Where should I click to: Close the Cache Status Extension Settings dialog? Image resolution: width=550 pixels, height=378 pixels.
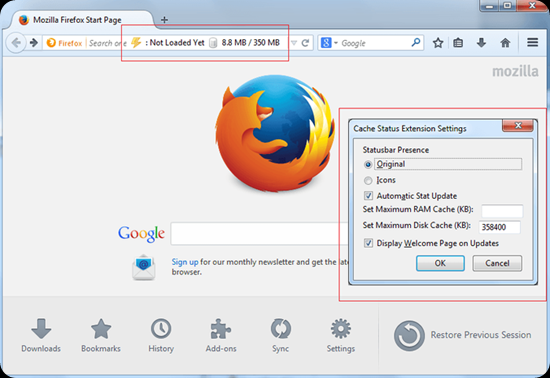point(518,125)
